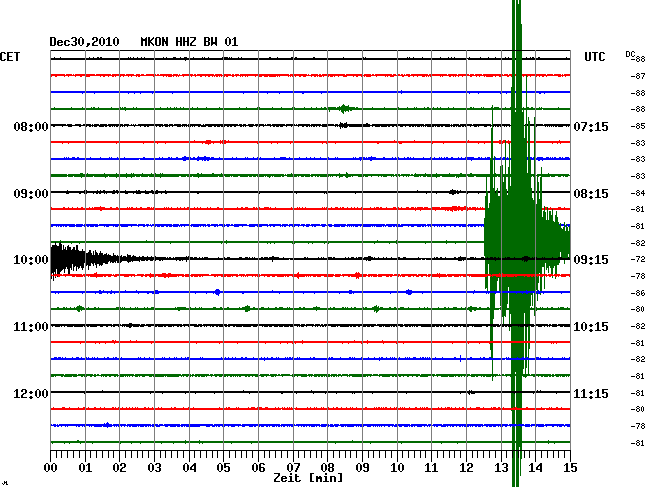650x494 pixels.
Task: Click the DC offset value "-72"
Action: tap(638, 259)
